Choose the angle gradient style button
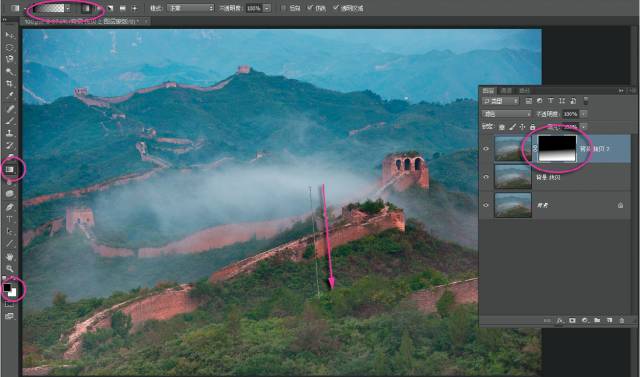 pyautogui.click(x=110, y=8)
